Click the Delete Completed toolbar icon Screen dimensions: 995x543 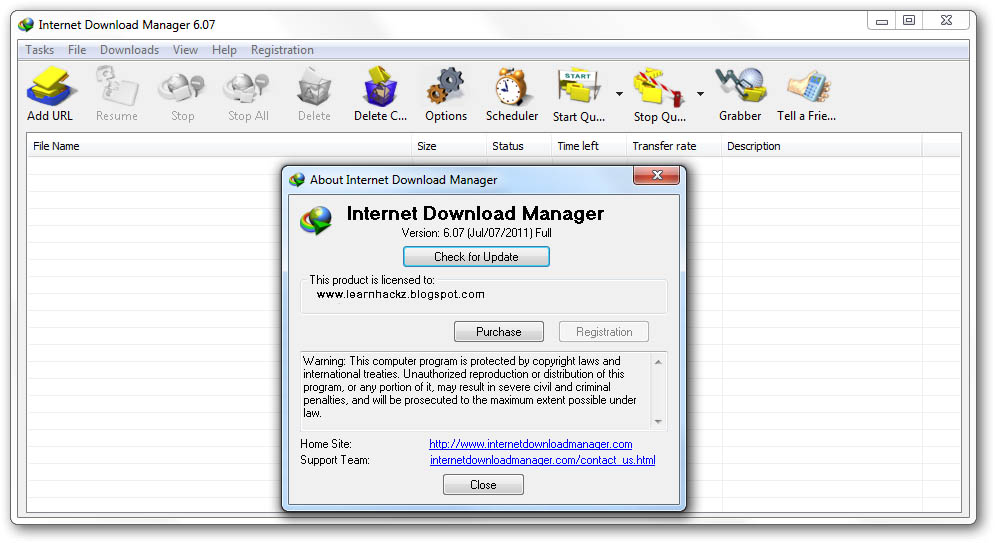click(380, 87)
